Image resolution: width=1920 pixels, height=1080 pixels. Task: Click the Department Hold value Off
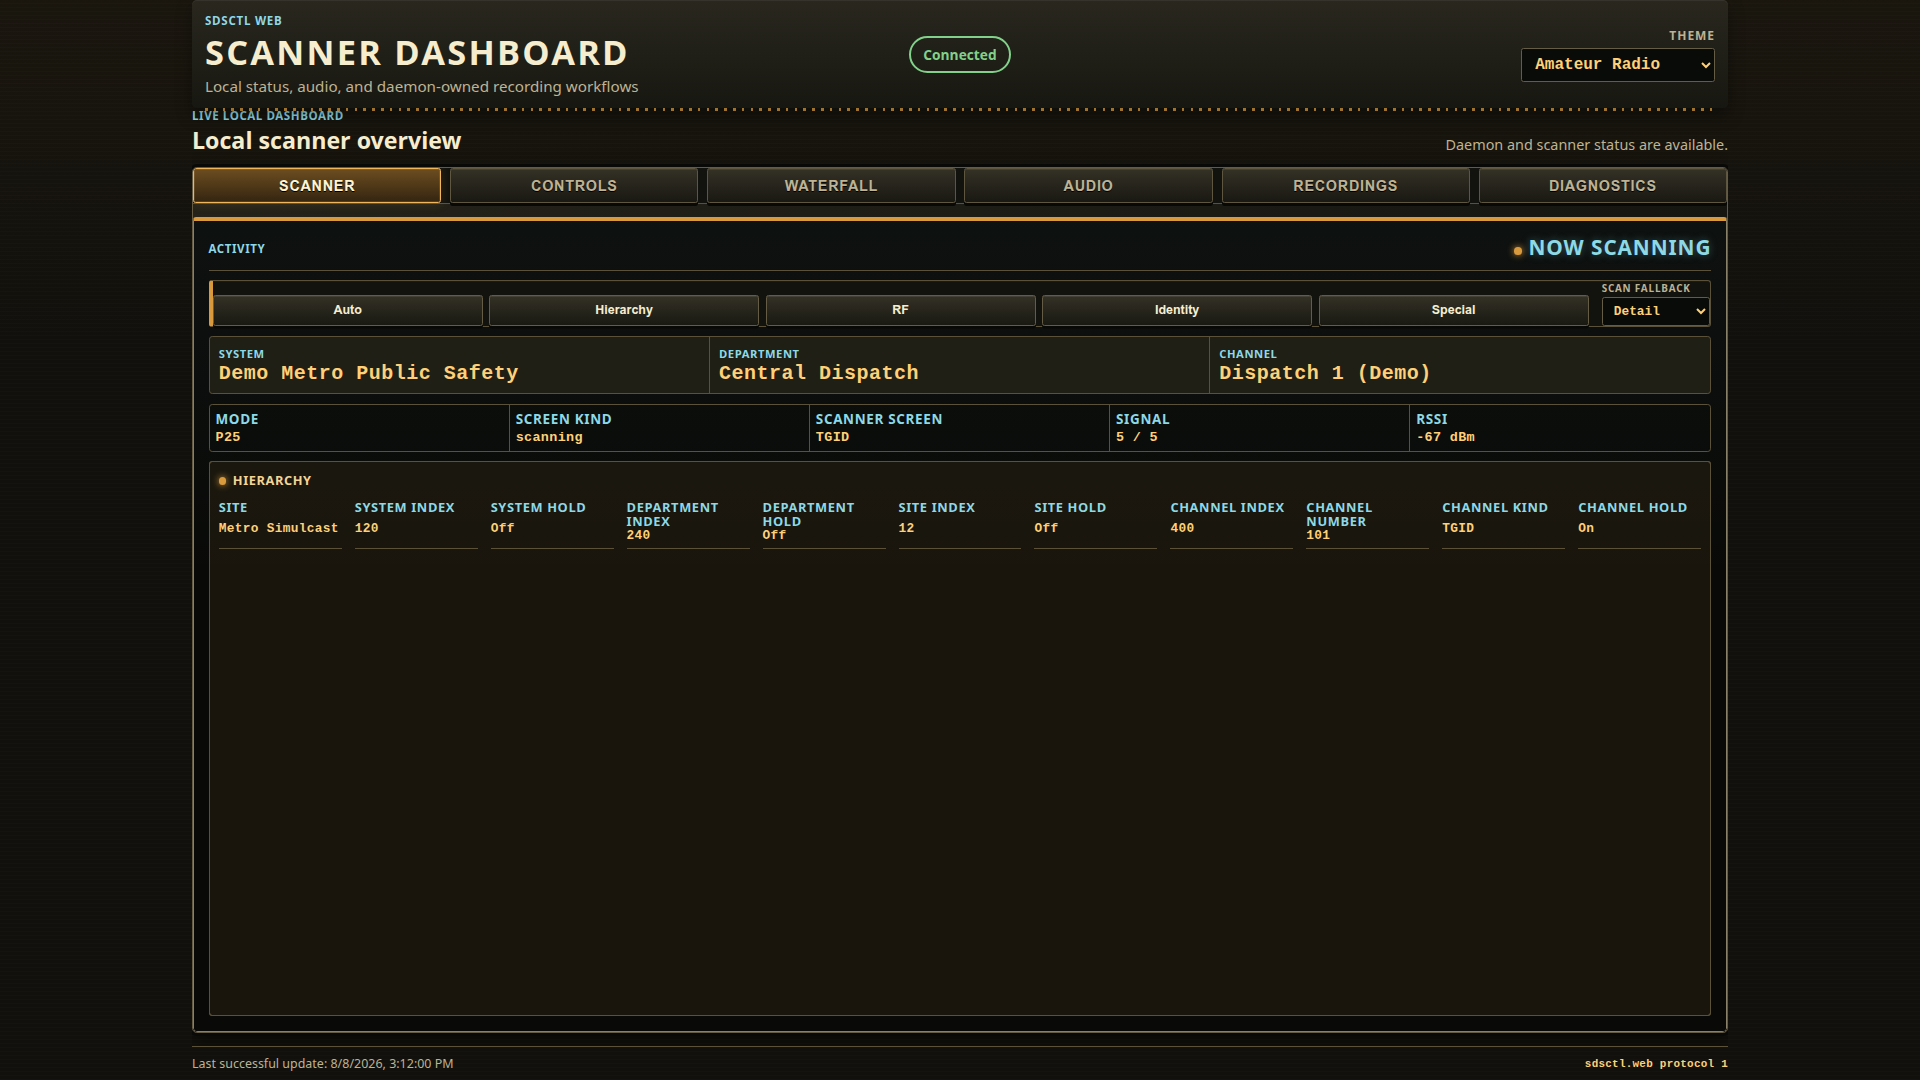click(x=774, y=535)
